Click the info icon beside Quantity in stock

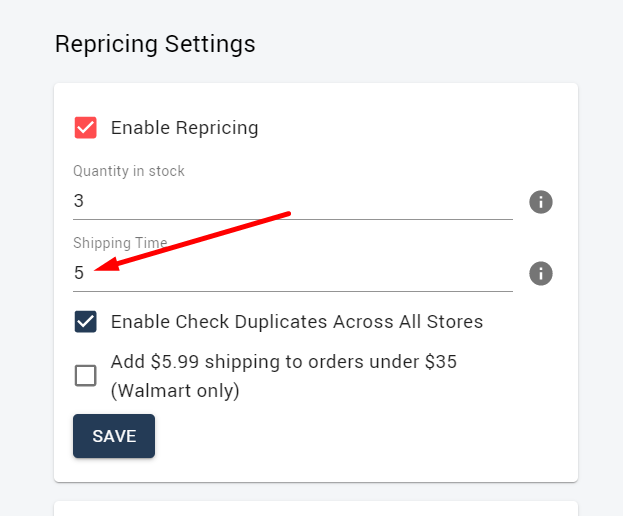pyautogui.click(x=540, y=202)
